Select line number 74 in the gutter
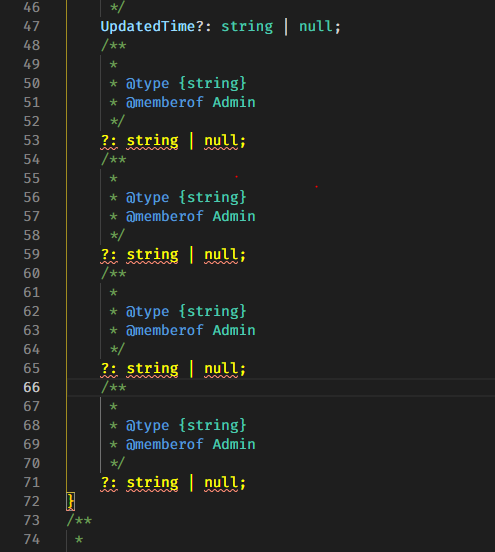This screenshot has width=495, height=552. coord(32,540)
